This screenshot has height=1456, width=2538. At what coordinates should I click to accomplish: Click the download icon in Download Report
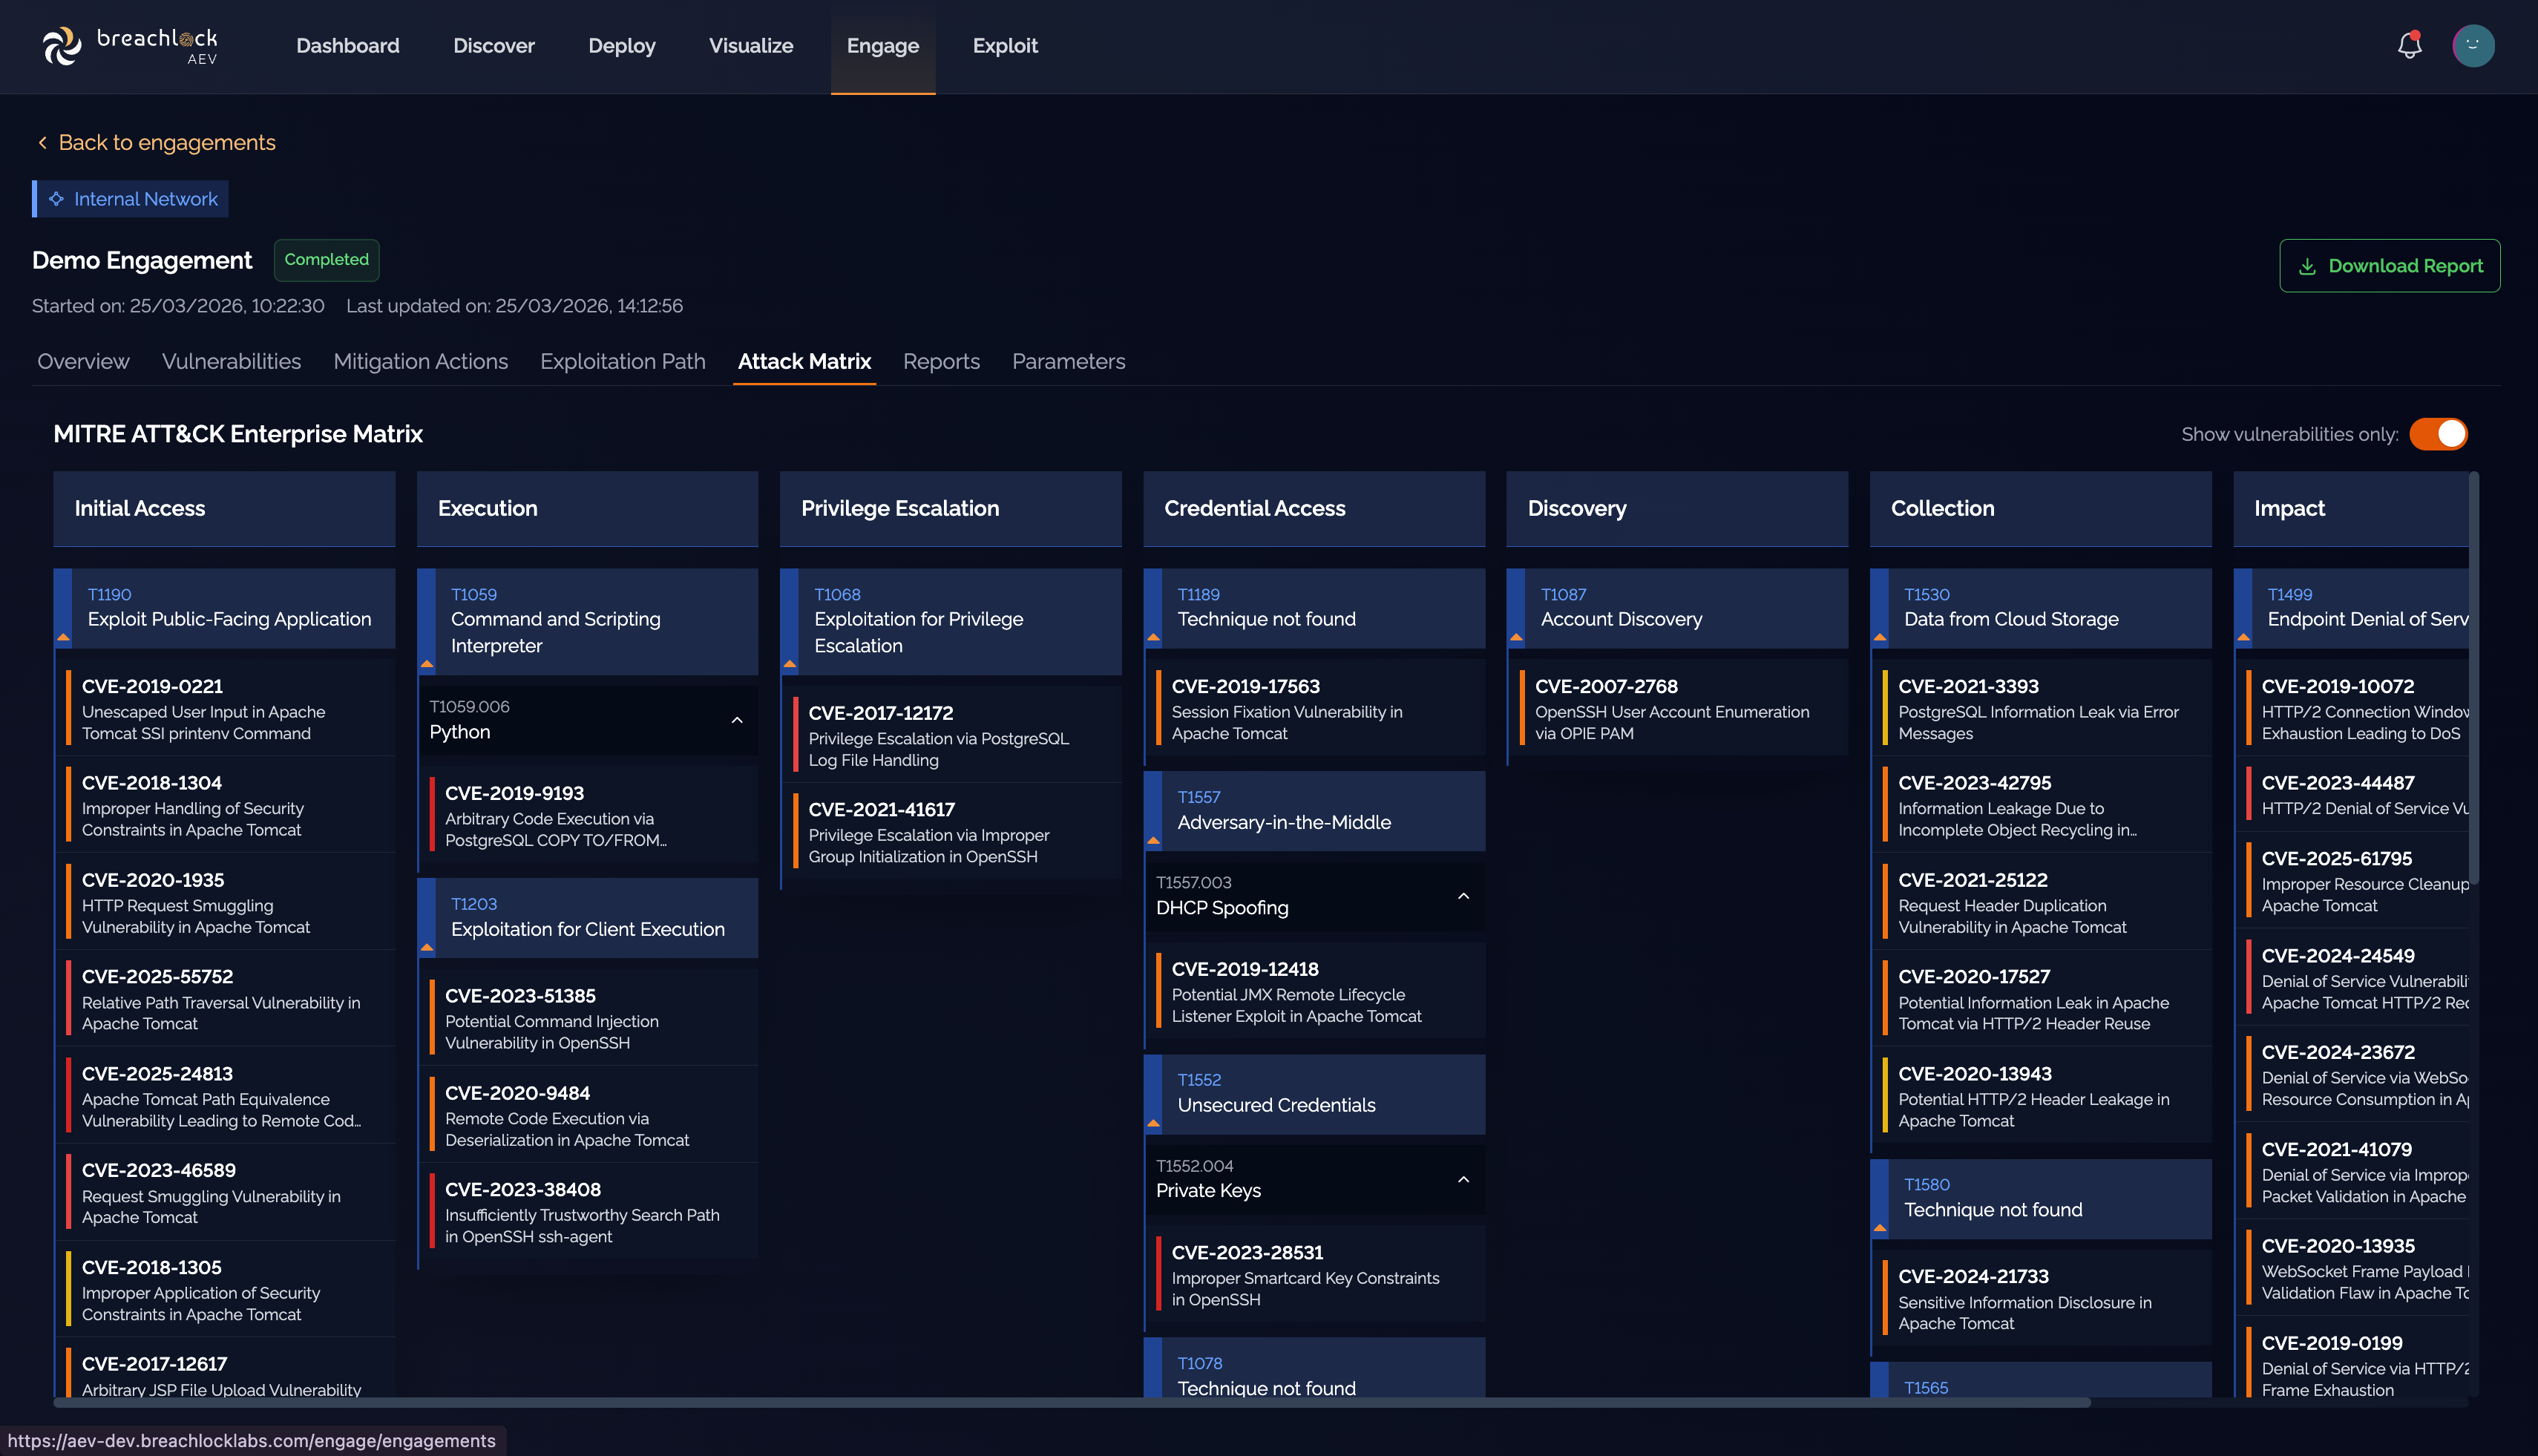tap(2307, 266)
